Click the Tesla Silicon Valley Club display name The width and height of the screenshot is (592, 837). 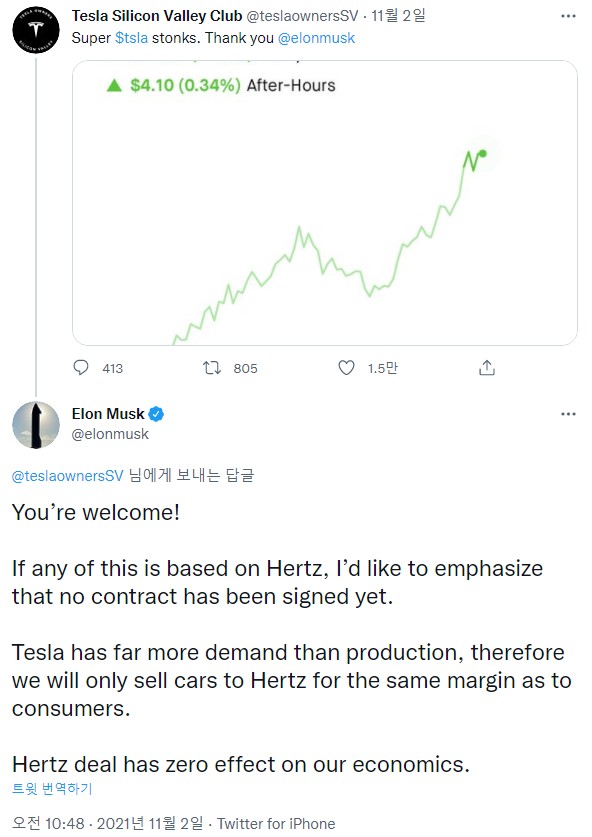pyautogui.click(x=157, y=16)
